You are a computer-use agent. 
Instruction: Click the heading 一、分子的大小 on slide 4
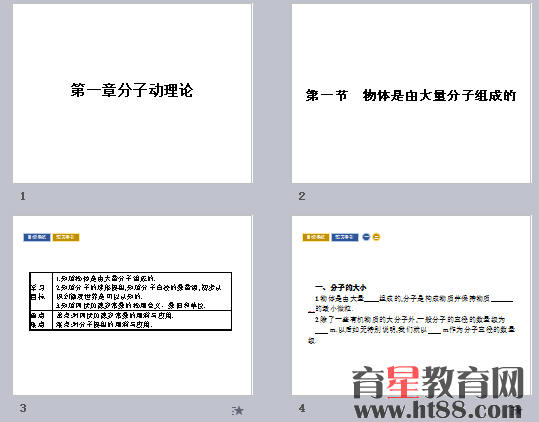coord(341,287)
